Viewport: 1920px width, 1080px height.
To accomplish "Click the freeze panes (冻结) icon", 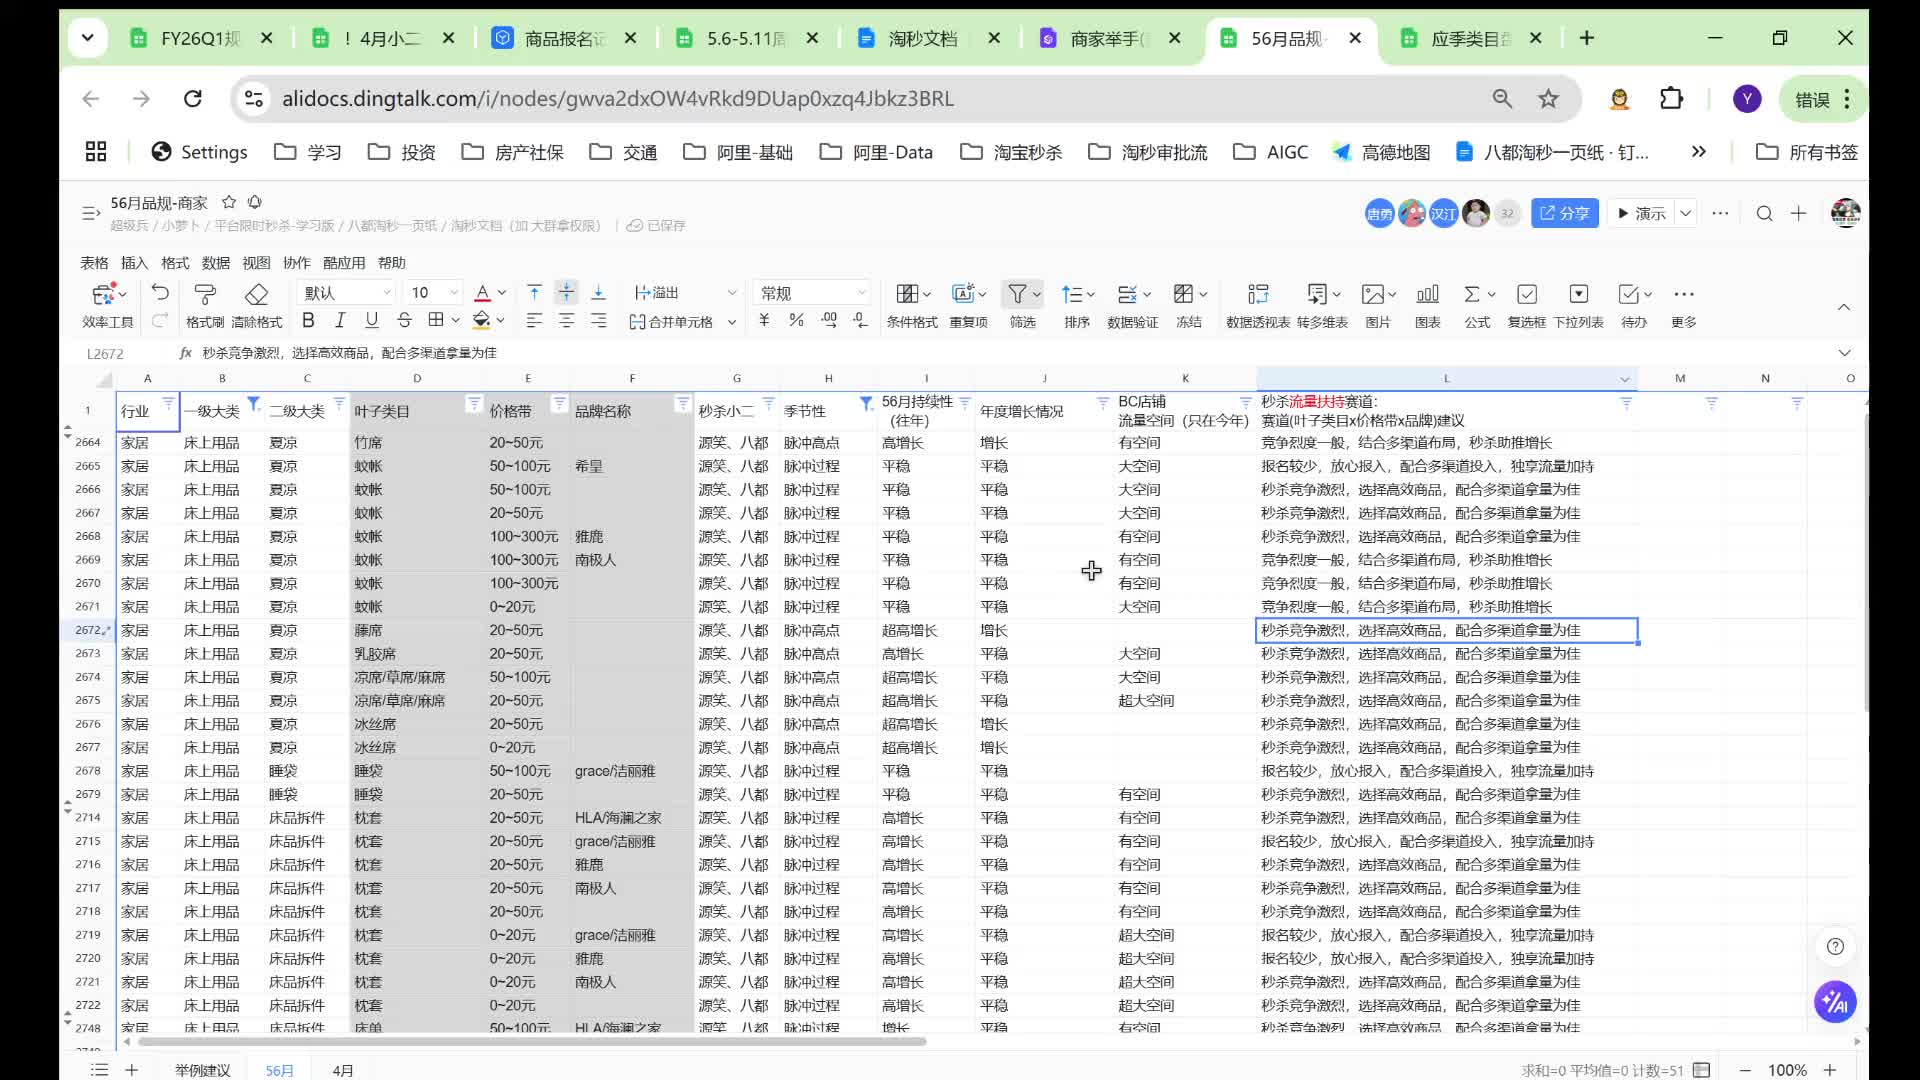I will [x=1184, y=295].
